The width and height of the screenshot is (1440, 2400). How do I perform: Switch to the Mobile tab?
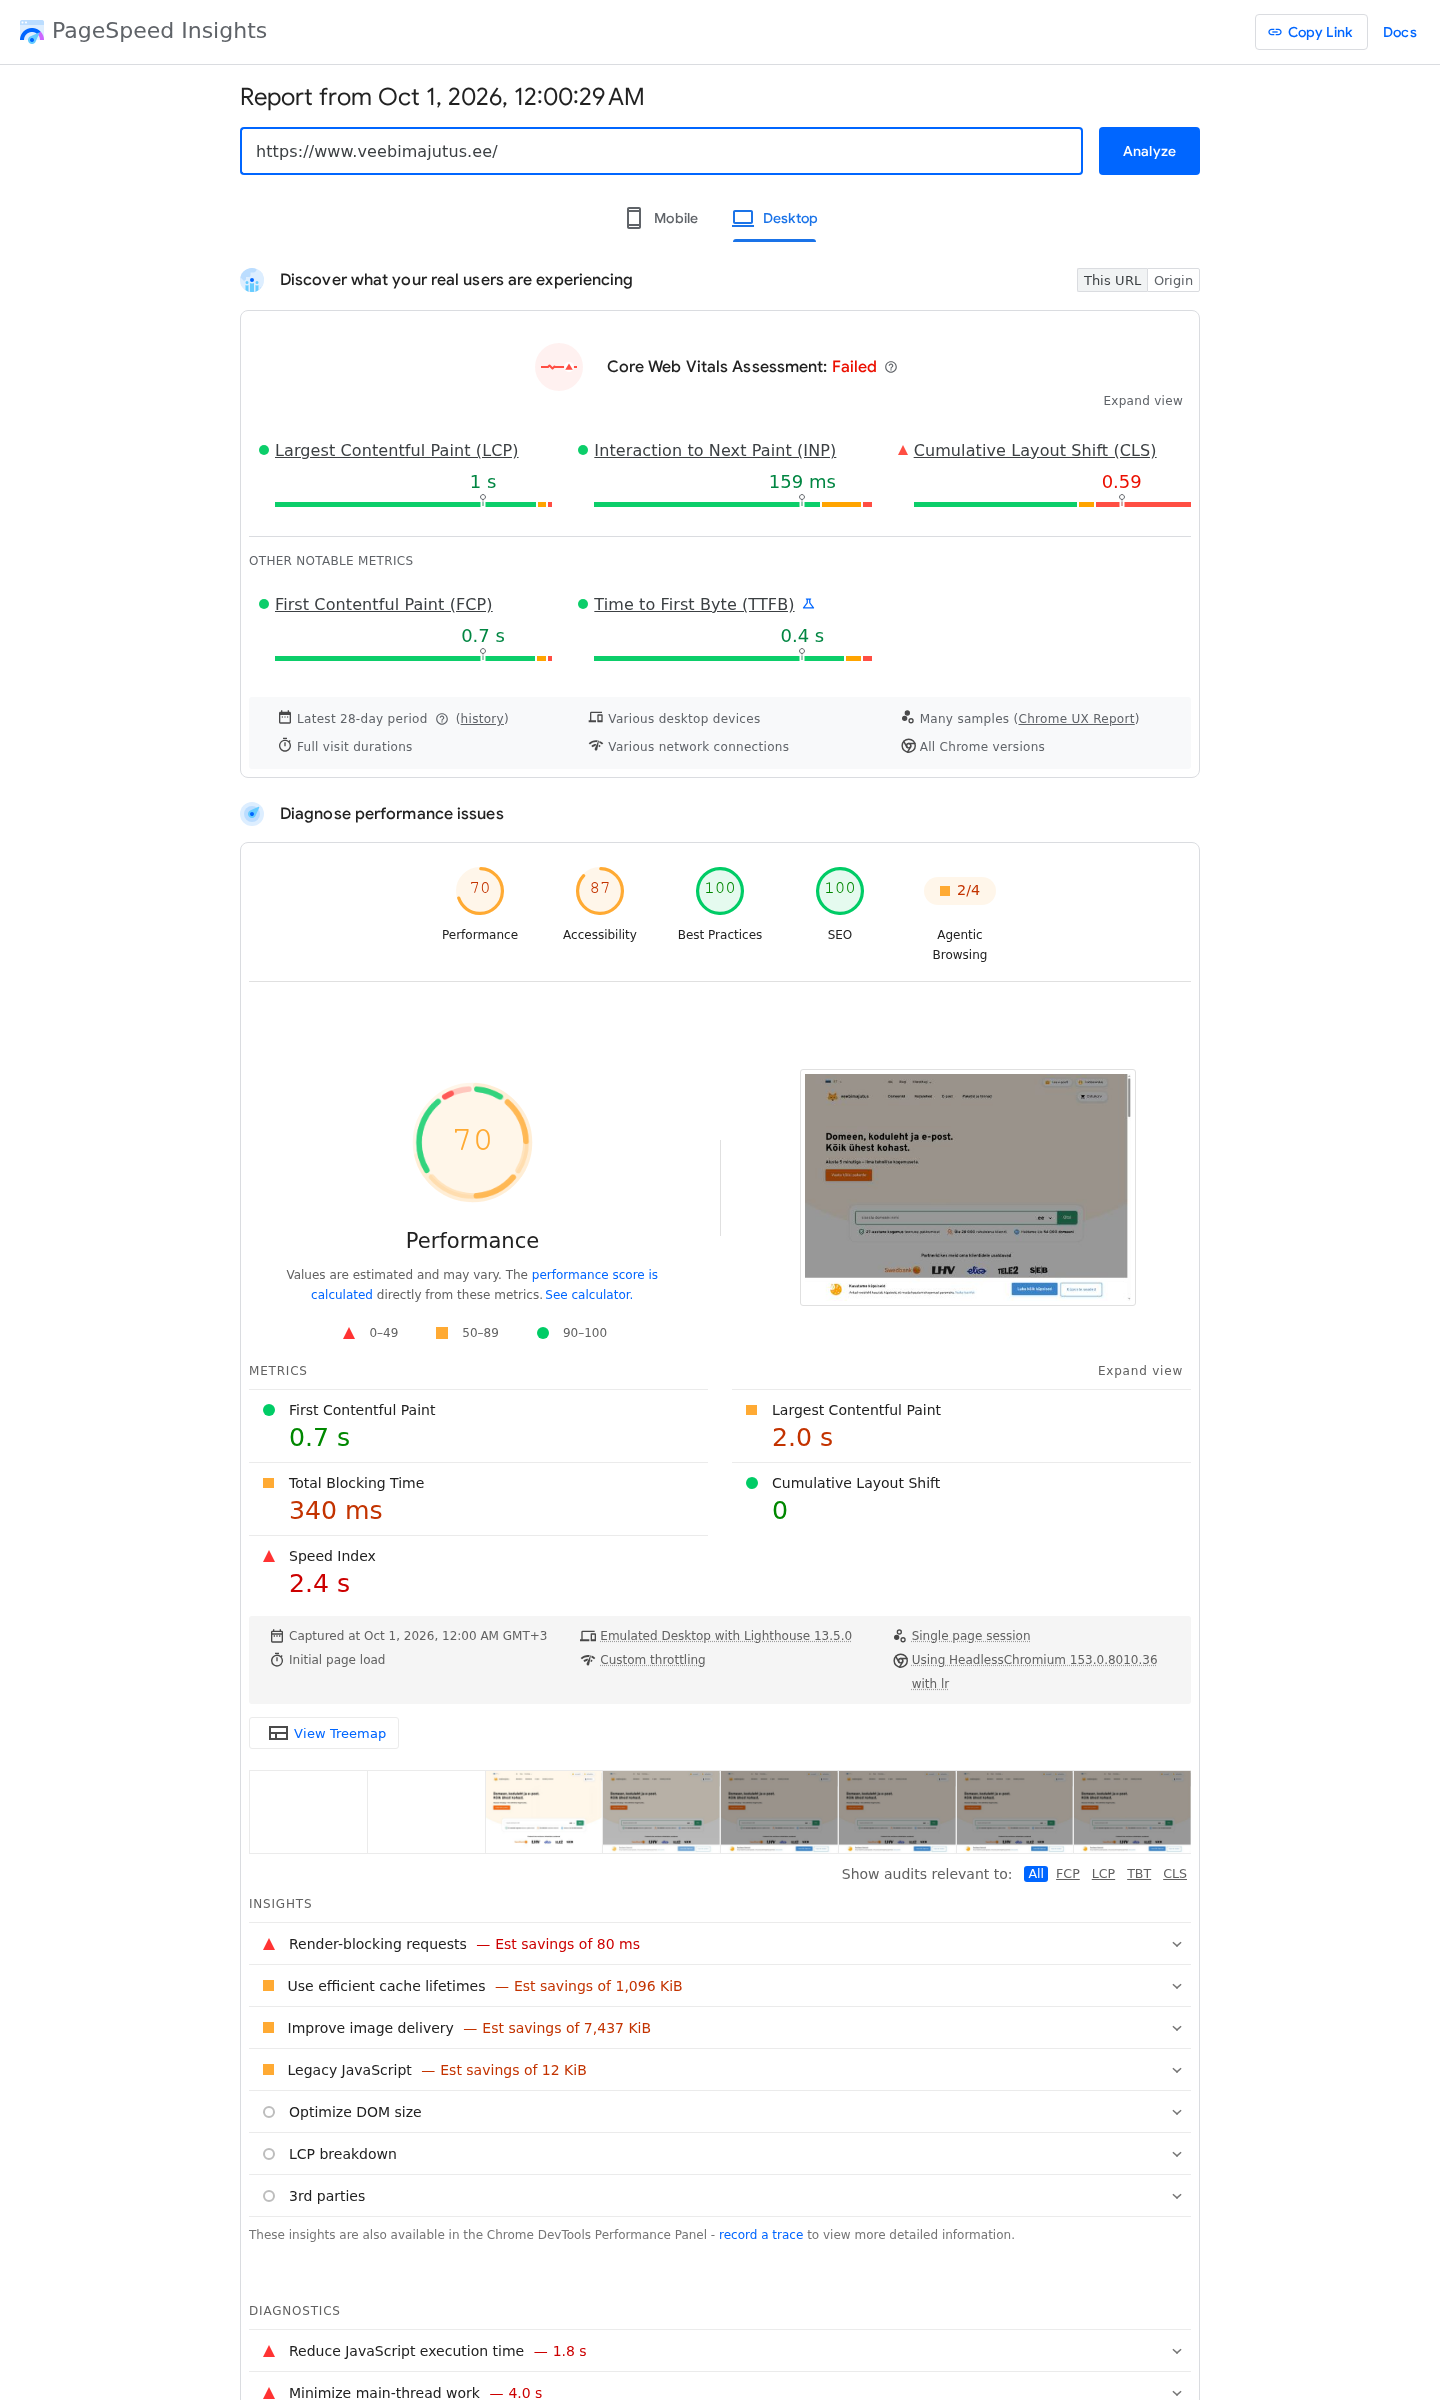click(x=662, y=218)
